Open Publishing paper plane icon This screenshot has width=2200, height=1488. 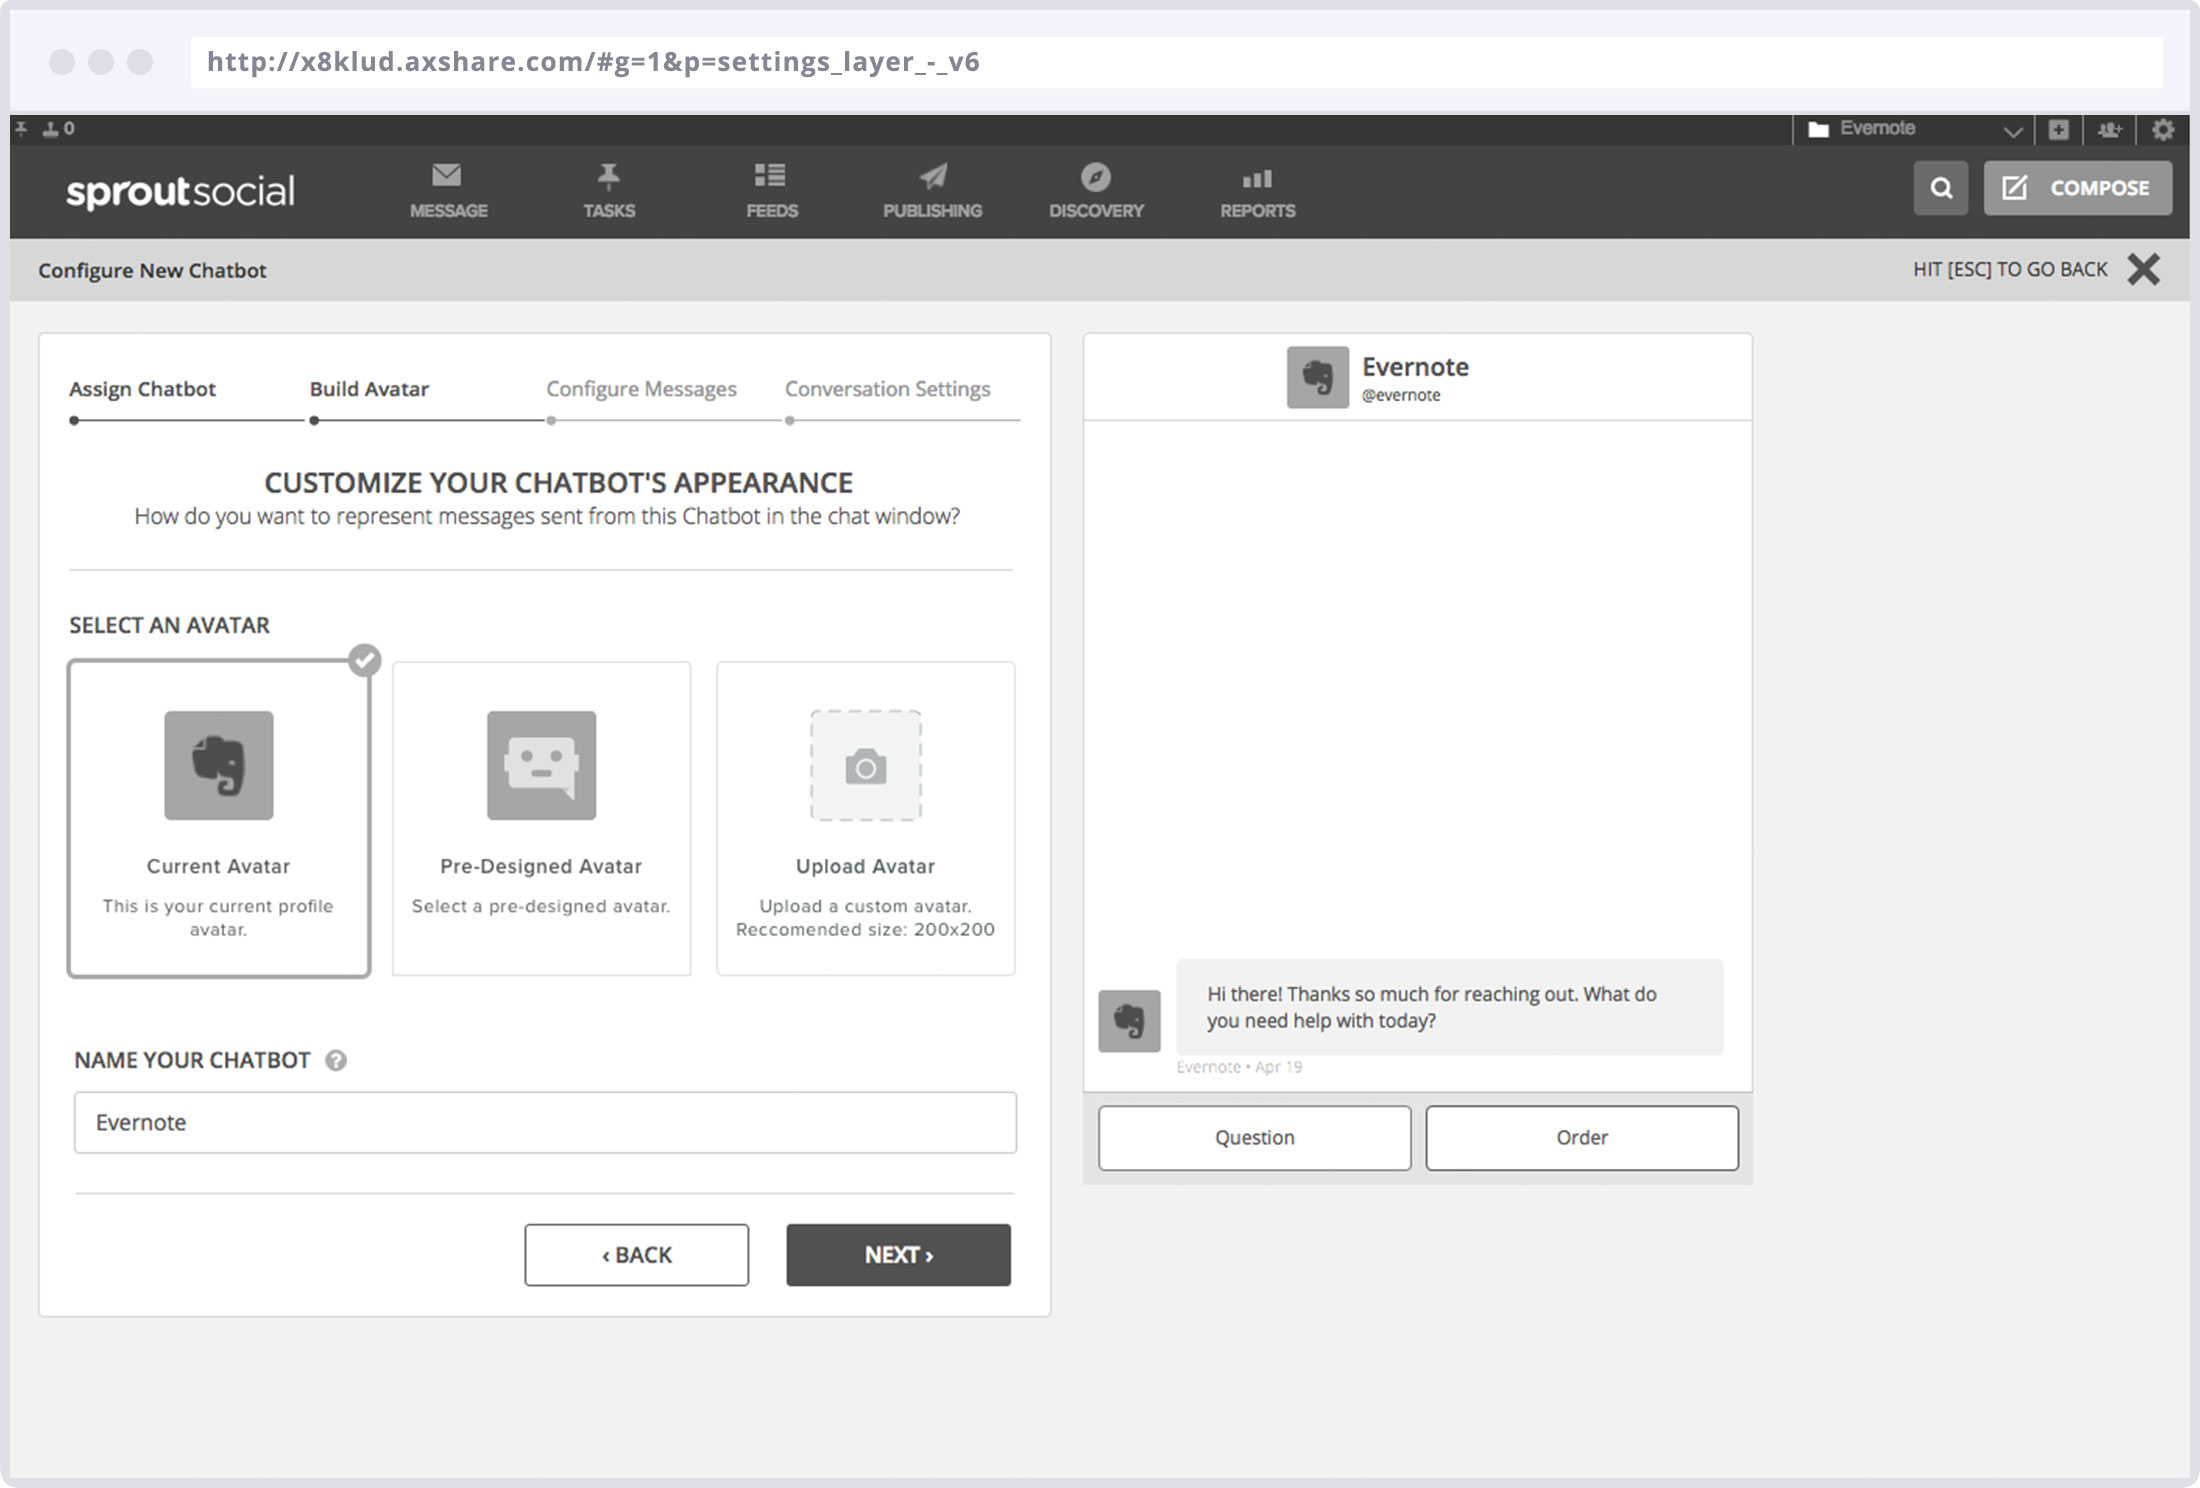click(x=933, y=177)
